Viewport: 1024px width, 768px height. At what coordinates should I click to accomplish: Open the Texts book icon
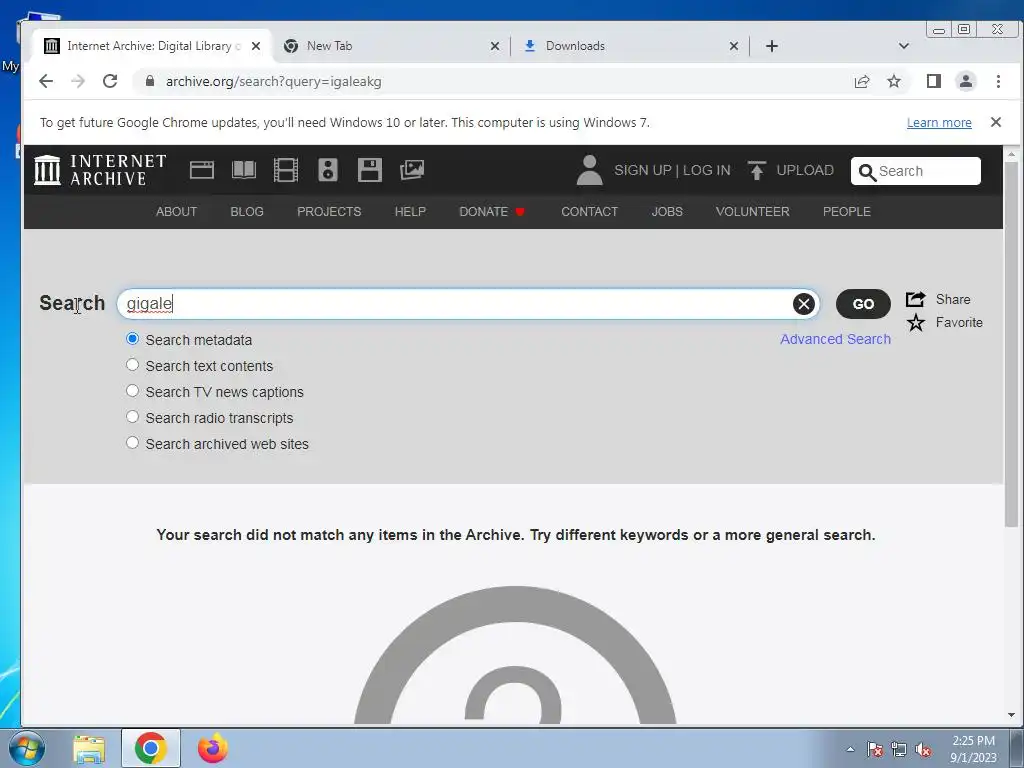click(244, 170)
